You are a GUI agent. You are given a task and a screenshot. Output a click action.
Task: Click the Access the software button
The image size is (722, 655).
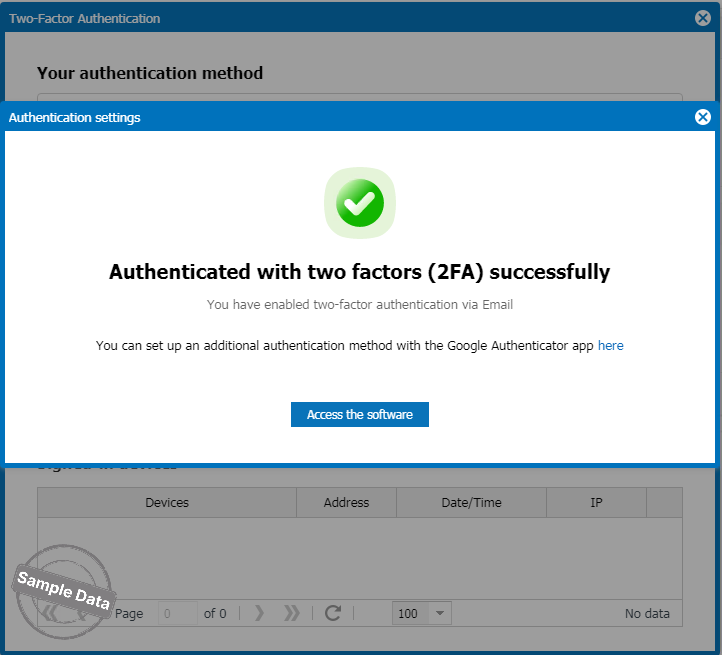click(x=360, y=415)
